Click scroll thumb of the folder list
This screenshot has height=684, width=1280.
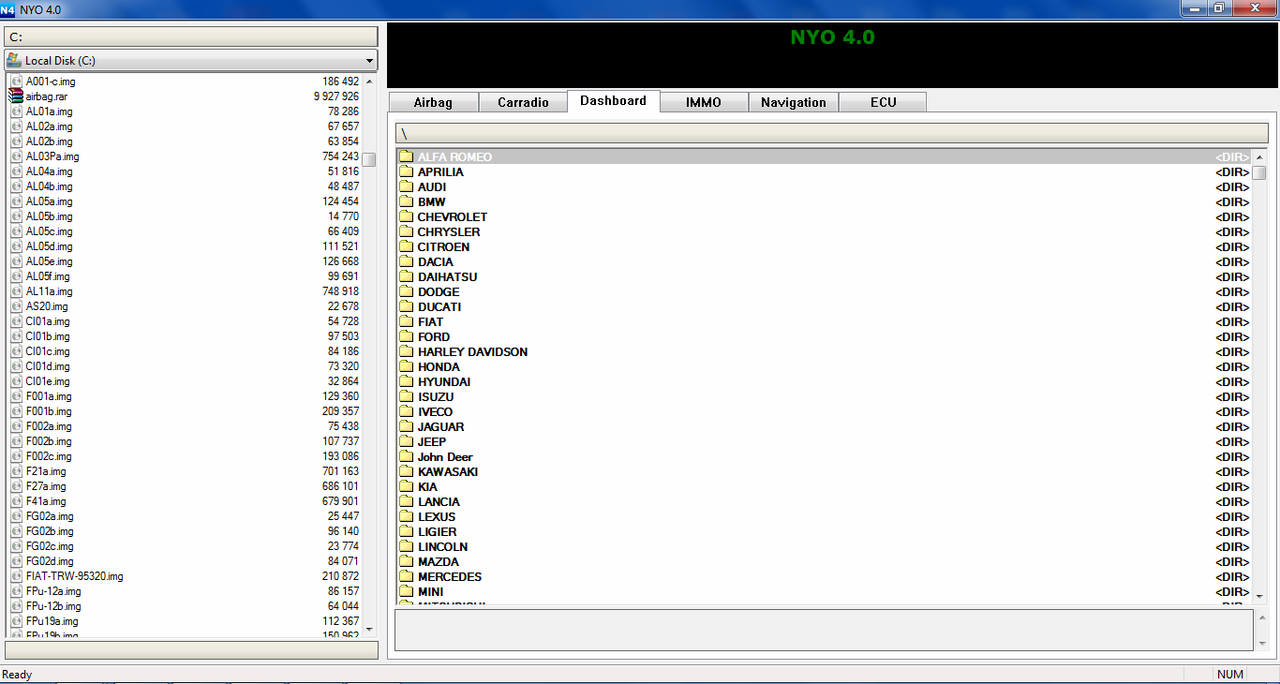[x=1259, y=172]
